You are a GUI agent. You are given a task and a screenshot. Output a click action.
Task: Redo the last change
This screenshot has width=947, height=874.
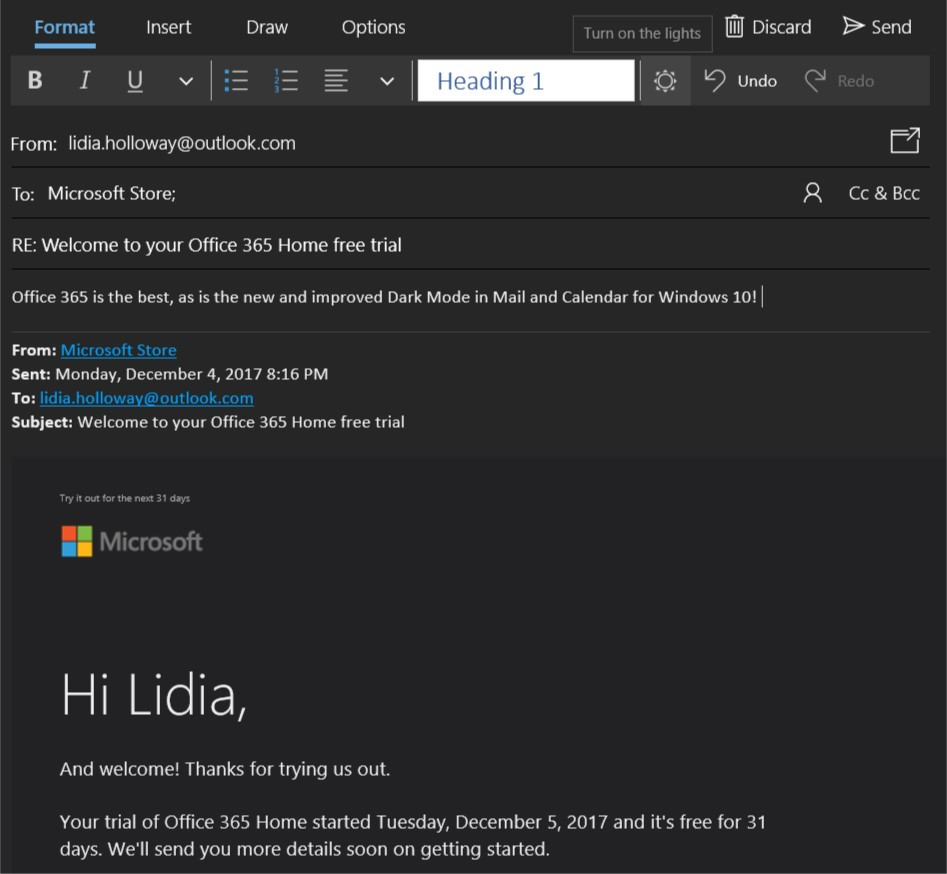point(839,80)
